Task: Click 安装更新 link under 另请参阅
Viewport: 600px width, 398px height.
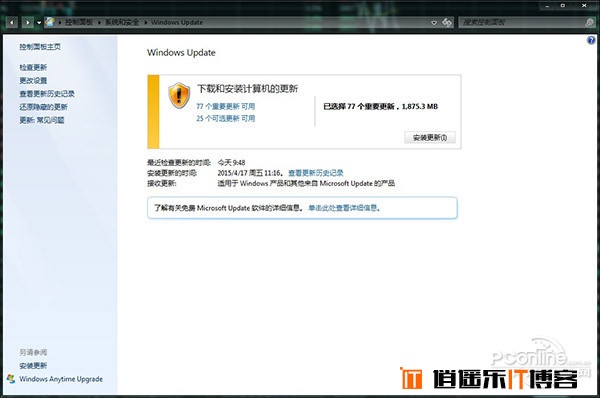Action: click(33, 365)
